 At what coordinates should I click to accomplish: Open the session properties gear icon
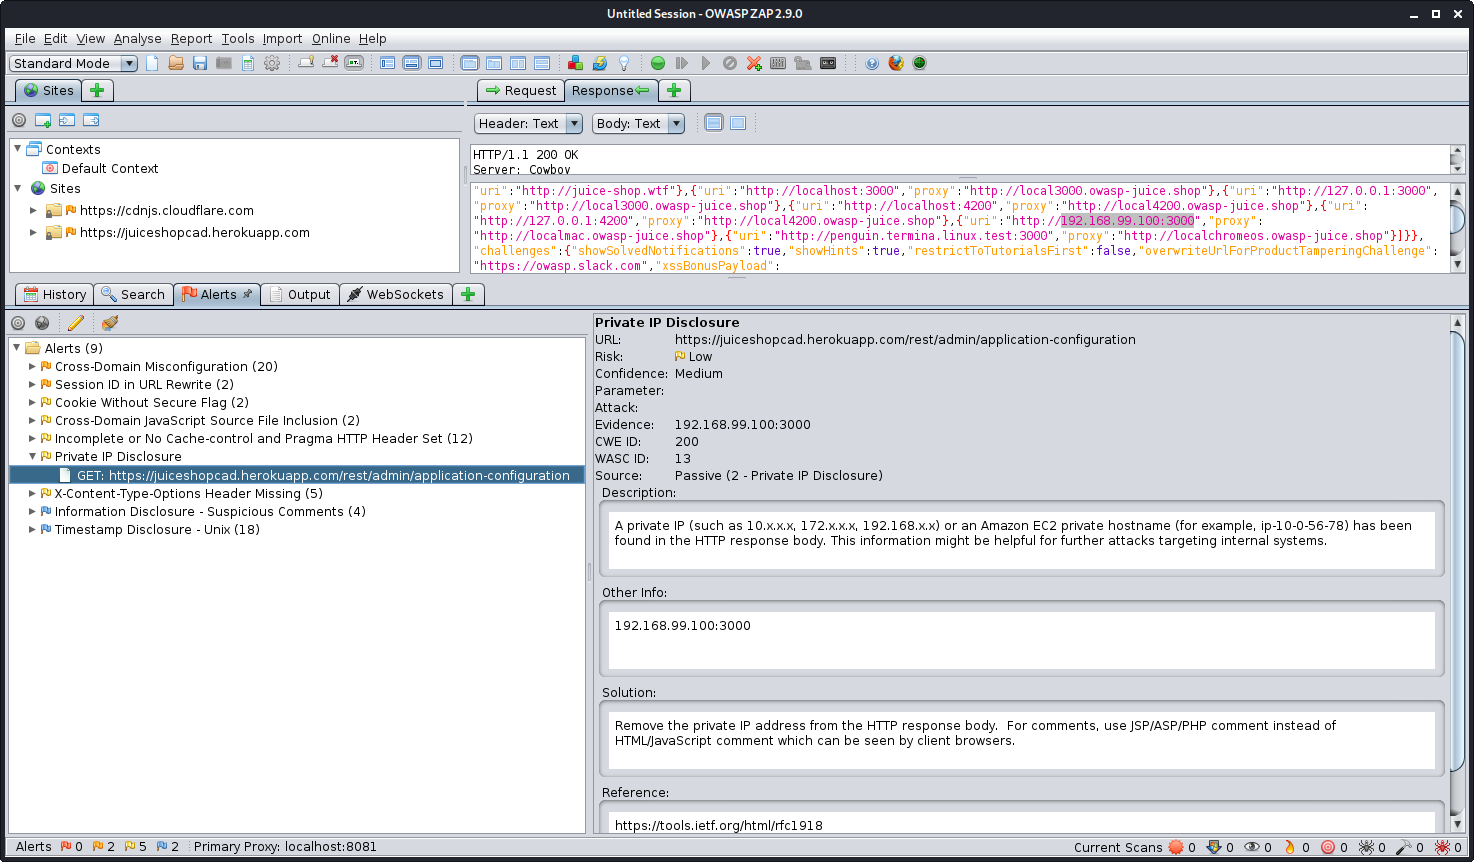tap(272, 63)
